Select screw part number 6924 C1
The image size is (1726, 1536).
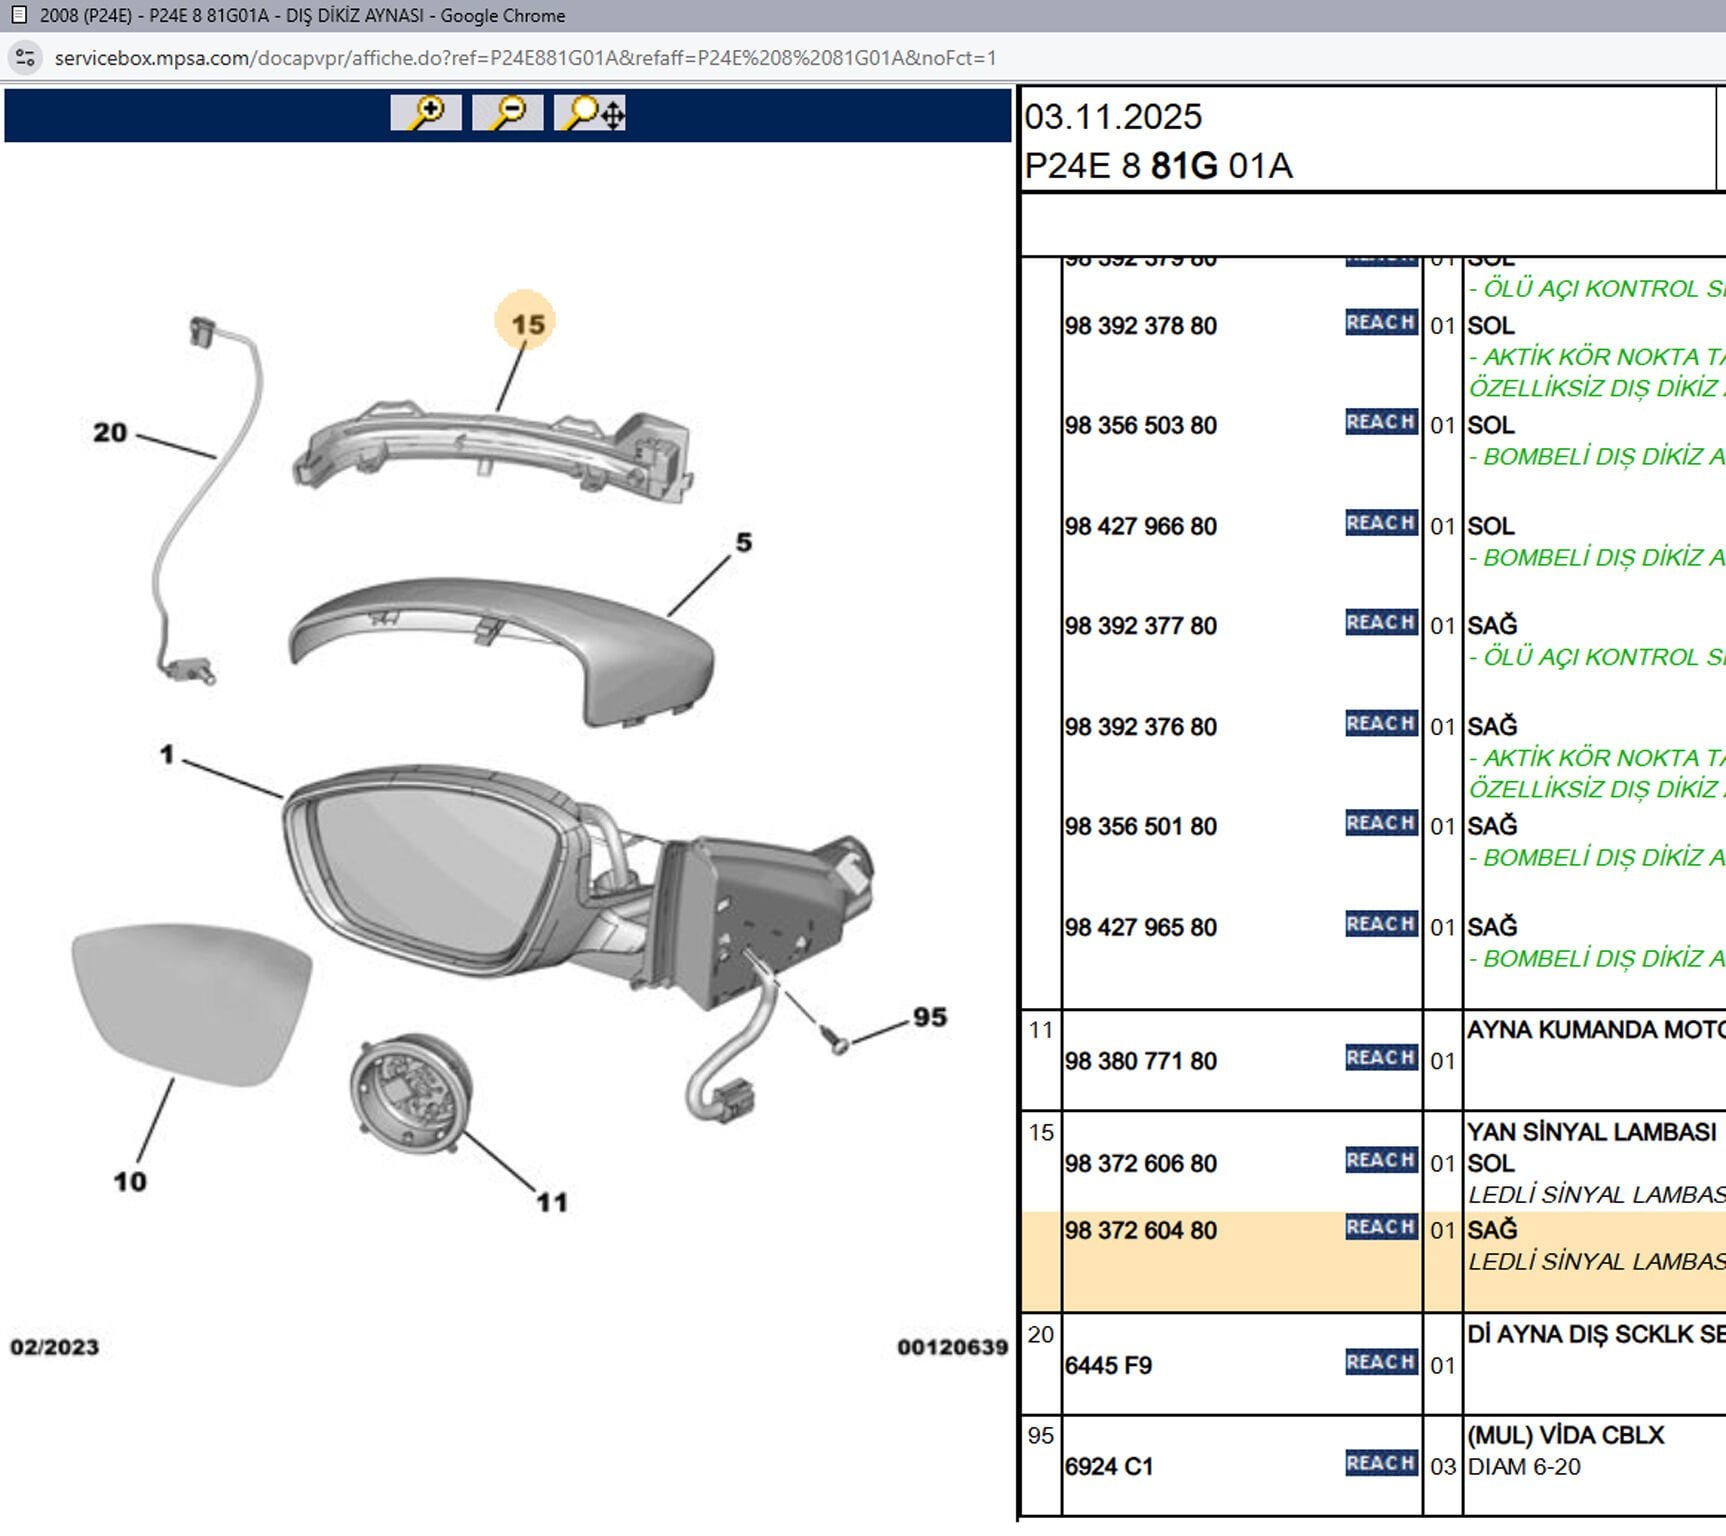pos(1109,1467)
